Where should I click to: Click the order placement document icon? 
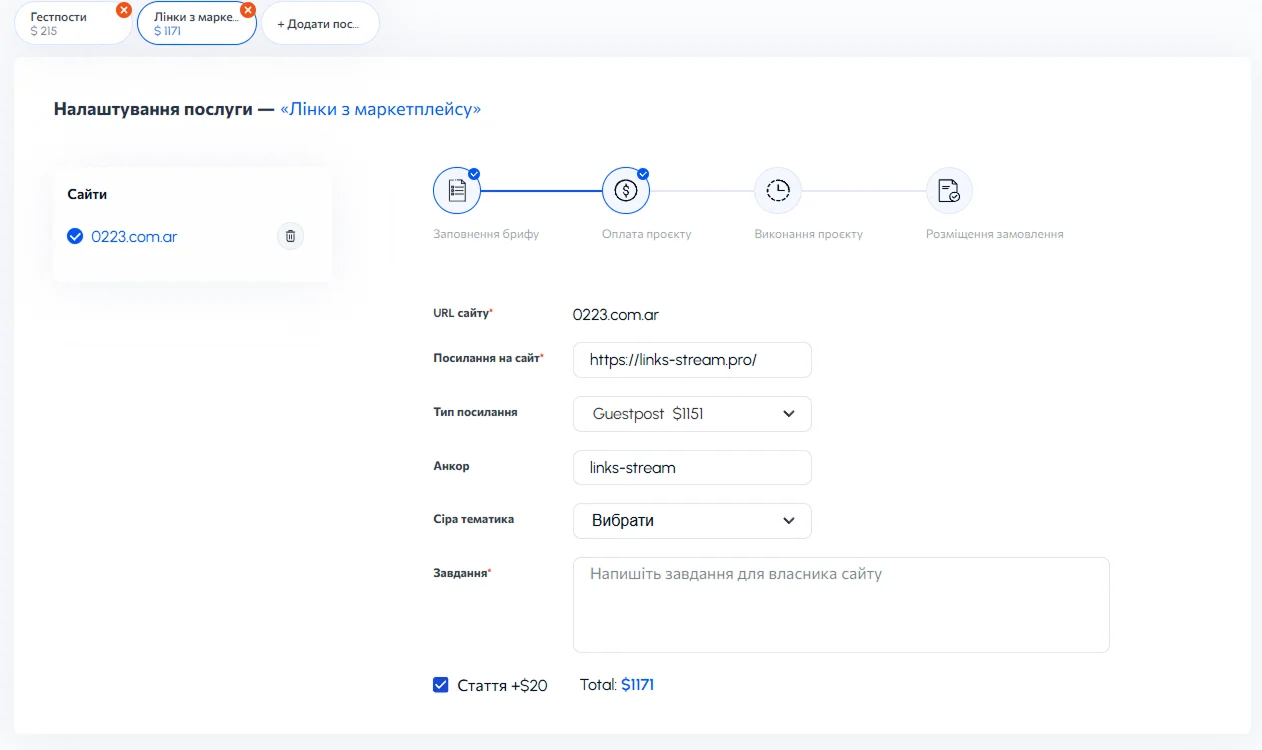point(949,190)
